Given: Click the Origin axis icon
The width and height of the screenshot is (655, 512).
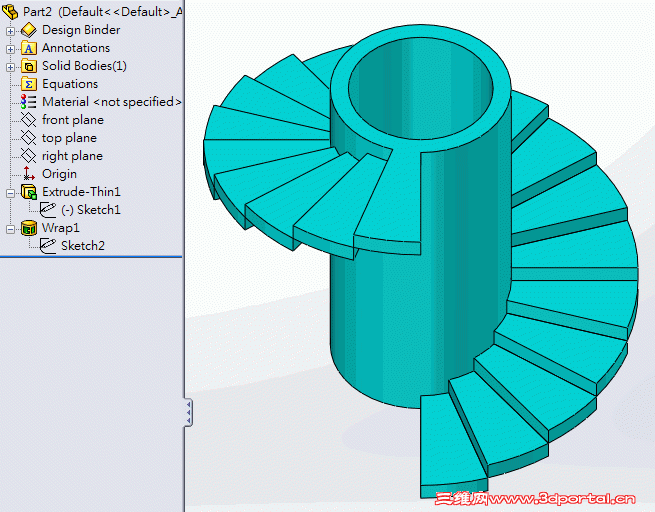Looking at the screenshot, I should point(28,174).
